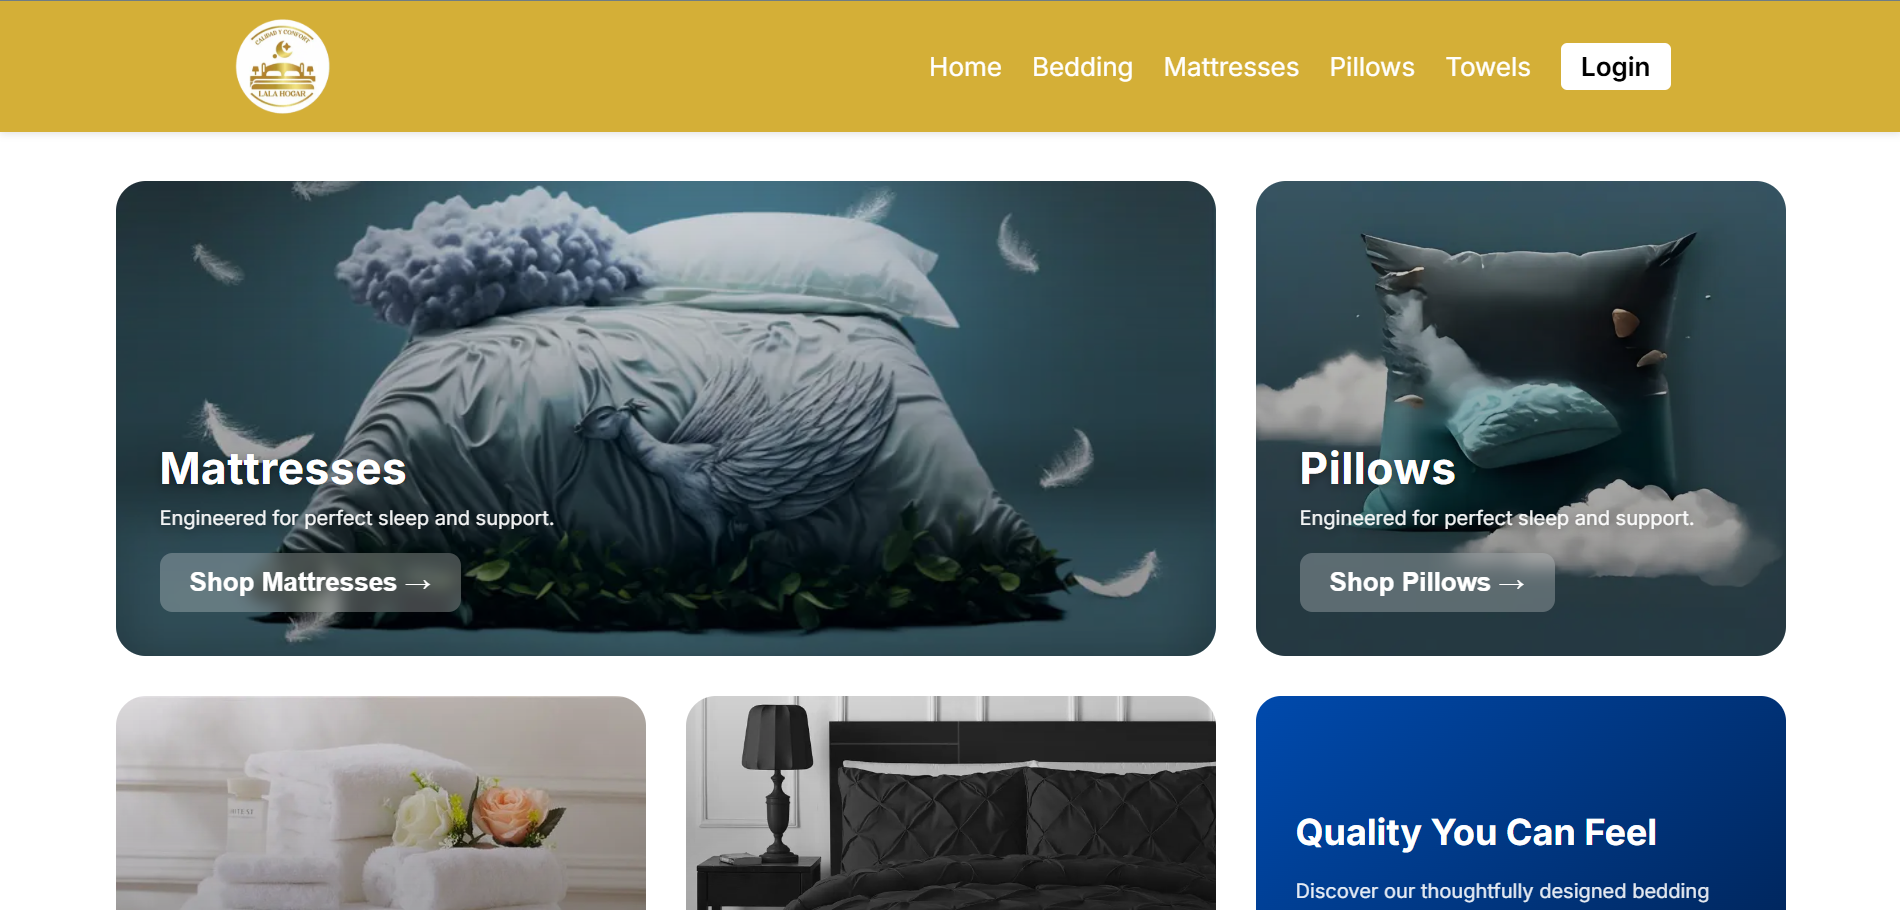1900x910 pixels.
Task: Open the Mattresses card heading
Action: (283, 468)
